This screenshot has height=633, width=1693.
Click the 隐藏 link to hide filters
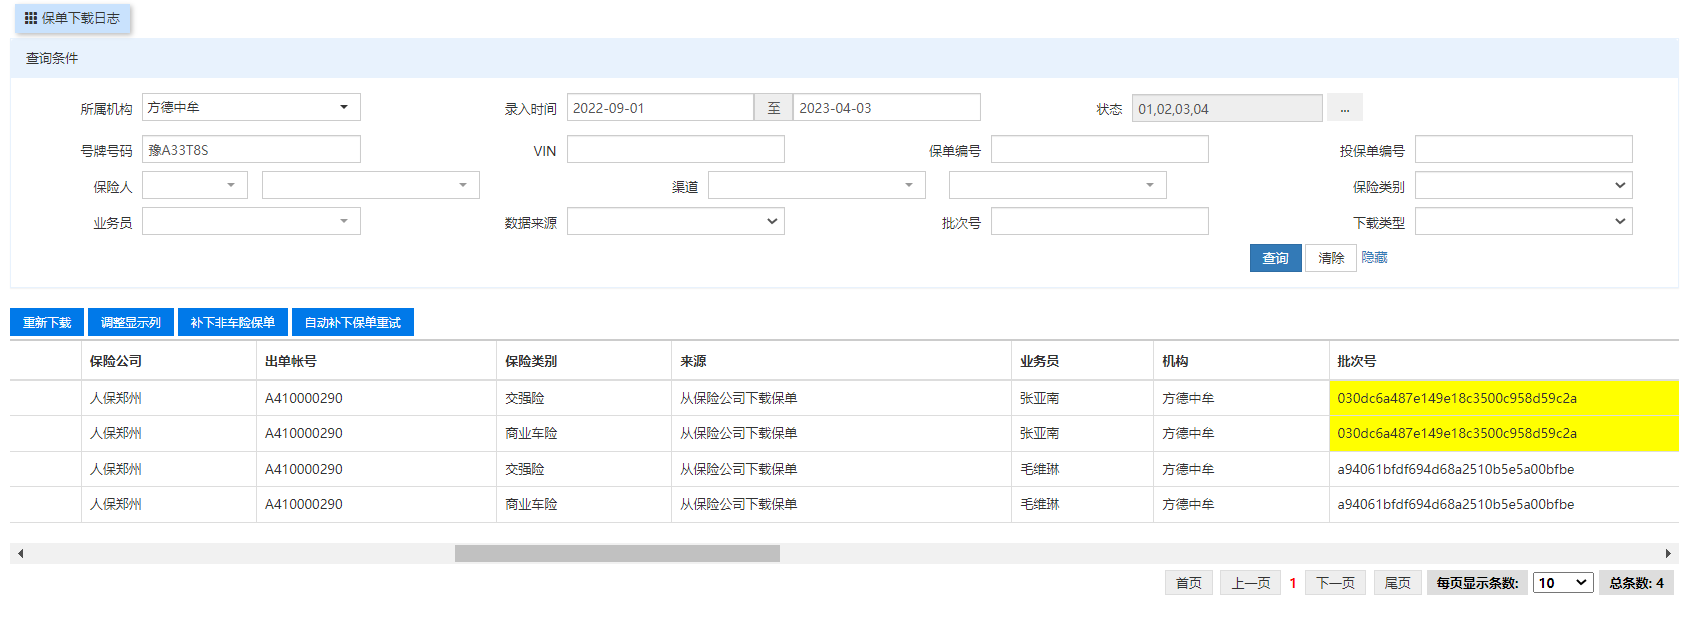coord(1374,258)
